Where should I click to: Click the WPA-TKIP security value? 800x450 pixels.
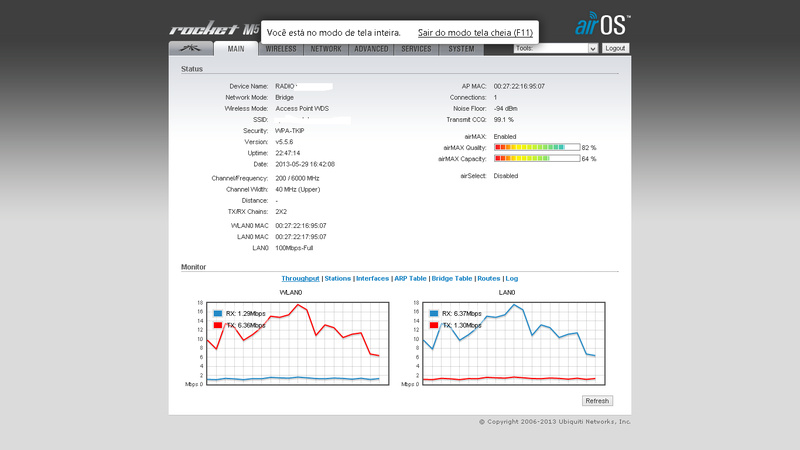[289, 131]
